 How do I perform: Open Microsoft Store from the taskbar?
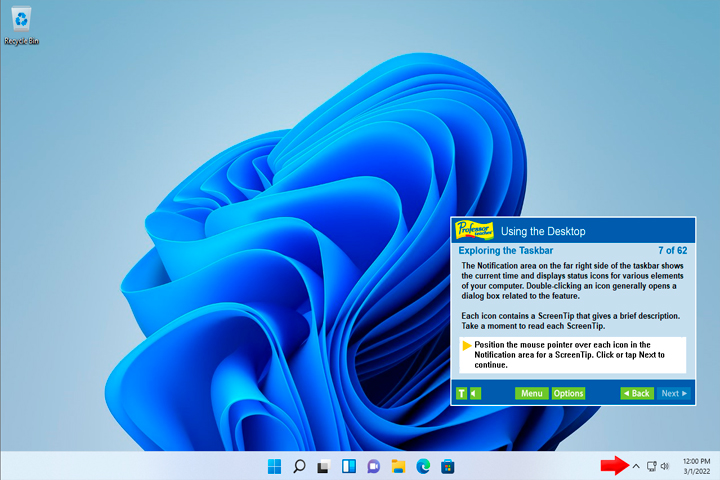coord(448,466)
